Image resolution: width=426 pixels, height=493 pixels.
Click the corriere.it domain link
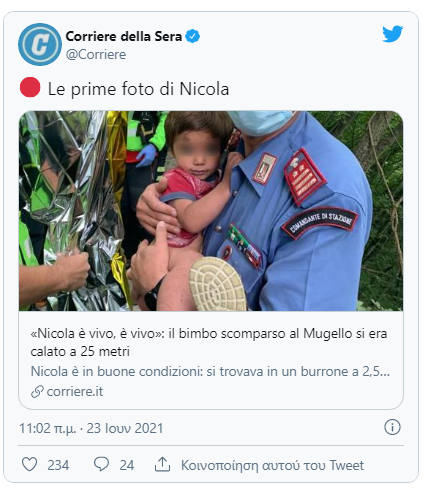click(75, 391)
